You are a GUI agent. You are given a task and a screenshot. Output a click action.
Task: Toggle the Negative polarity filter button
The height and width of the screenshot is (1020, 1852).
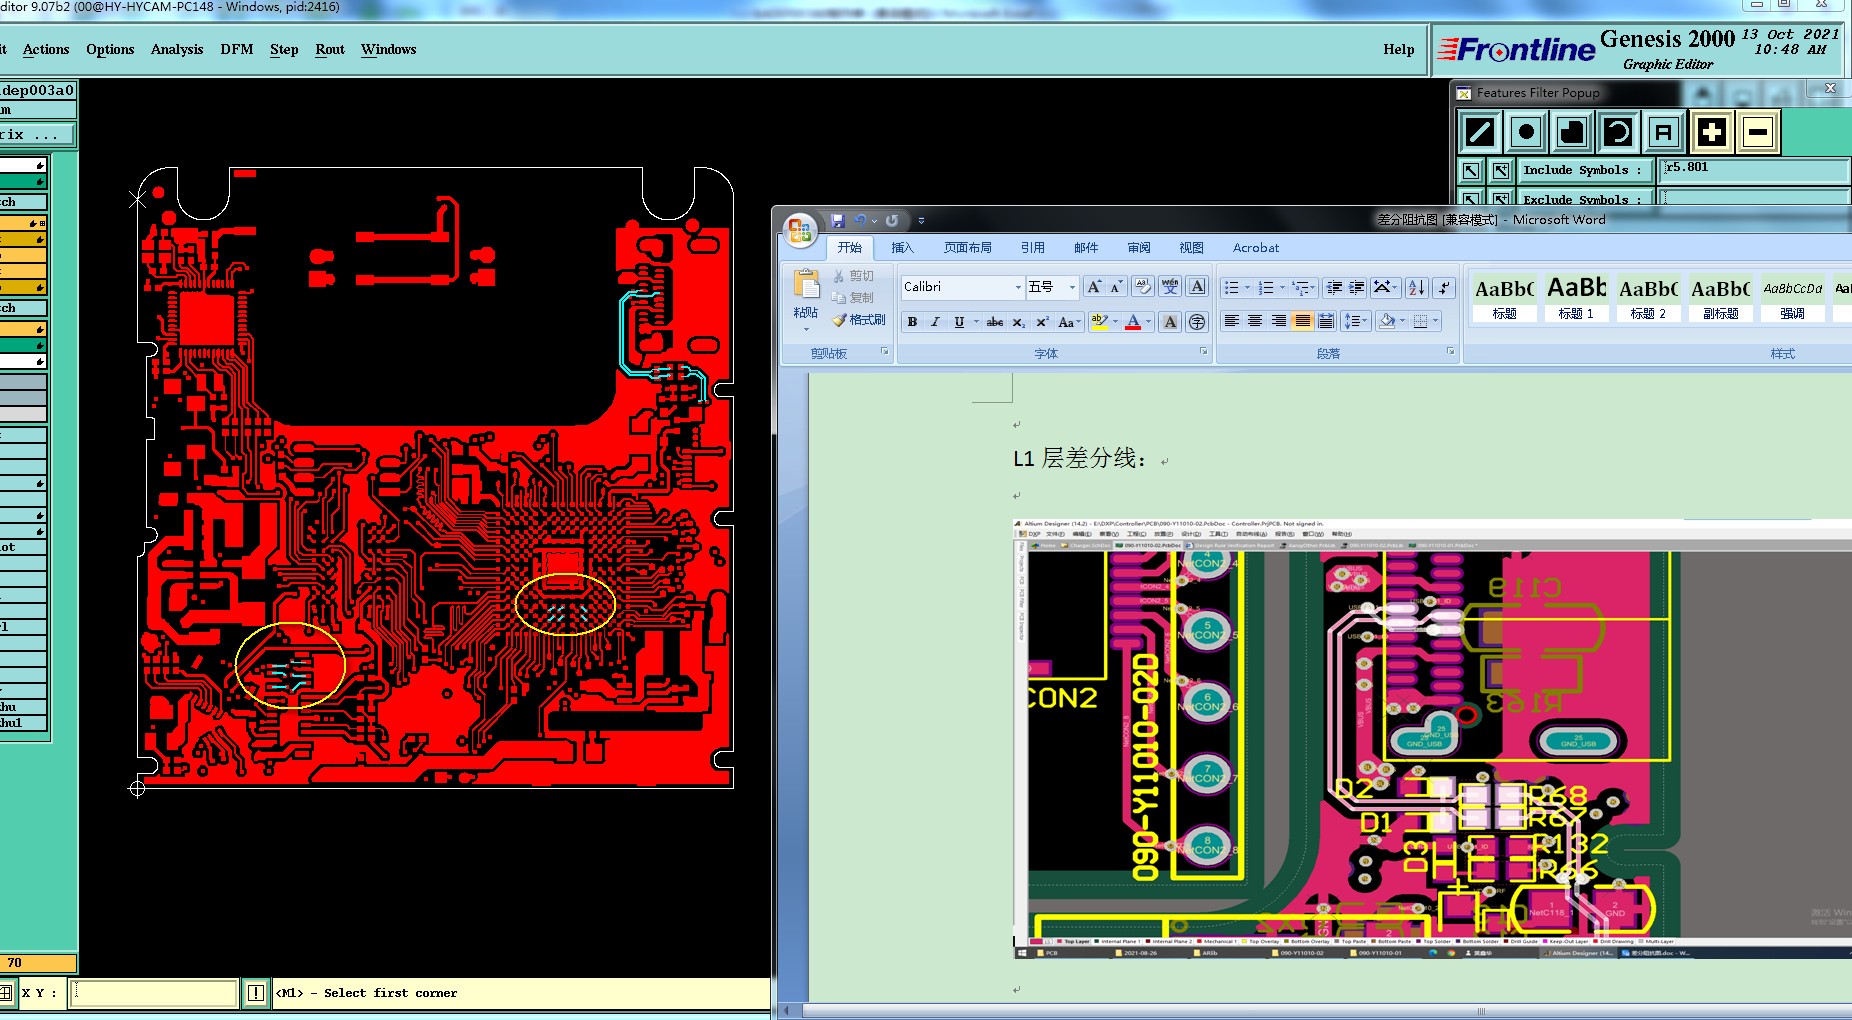pos(1758,132)
